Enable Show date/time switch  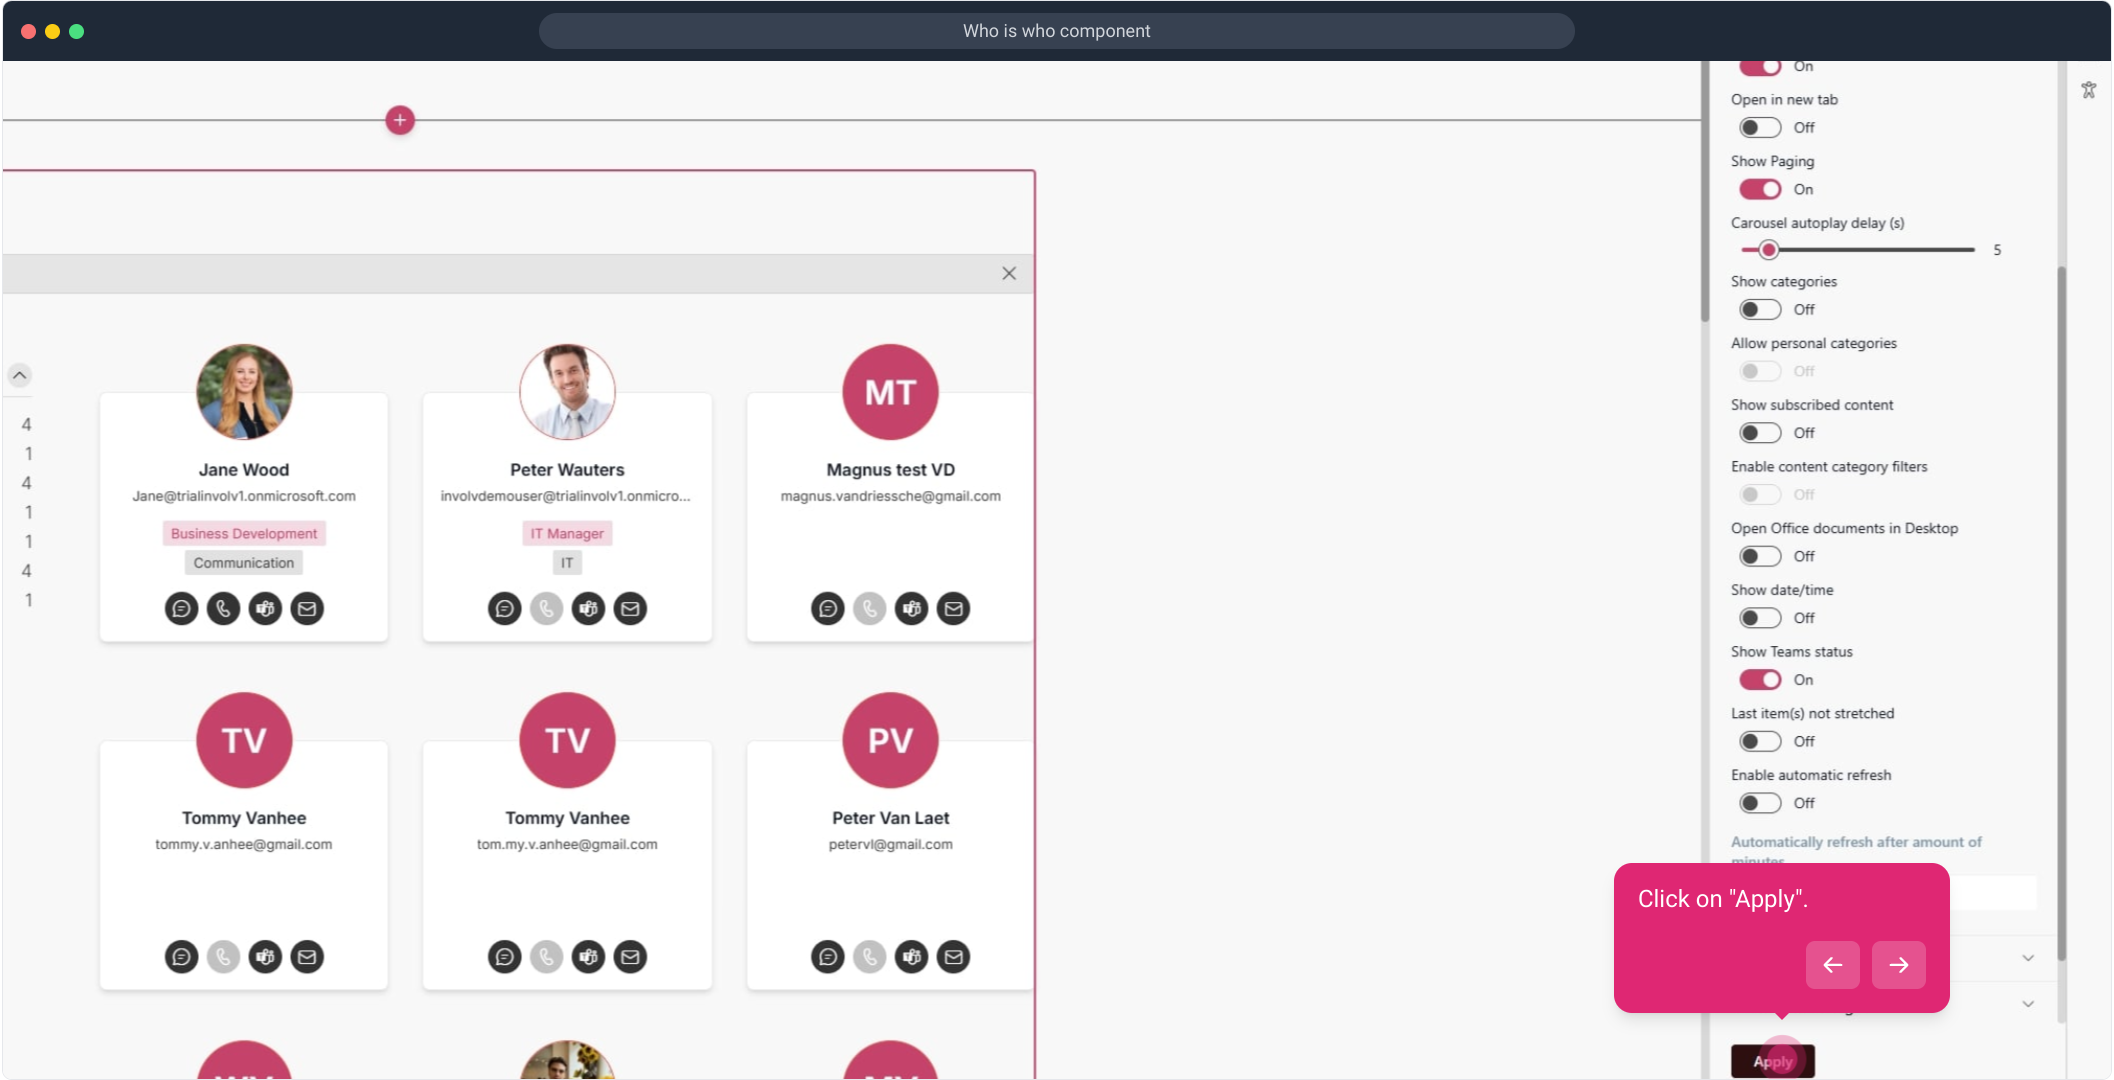click(x=1760, y=618)
